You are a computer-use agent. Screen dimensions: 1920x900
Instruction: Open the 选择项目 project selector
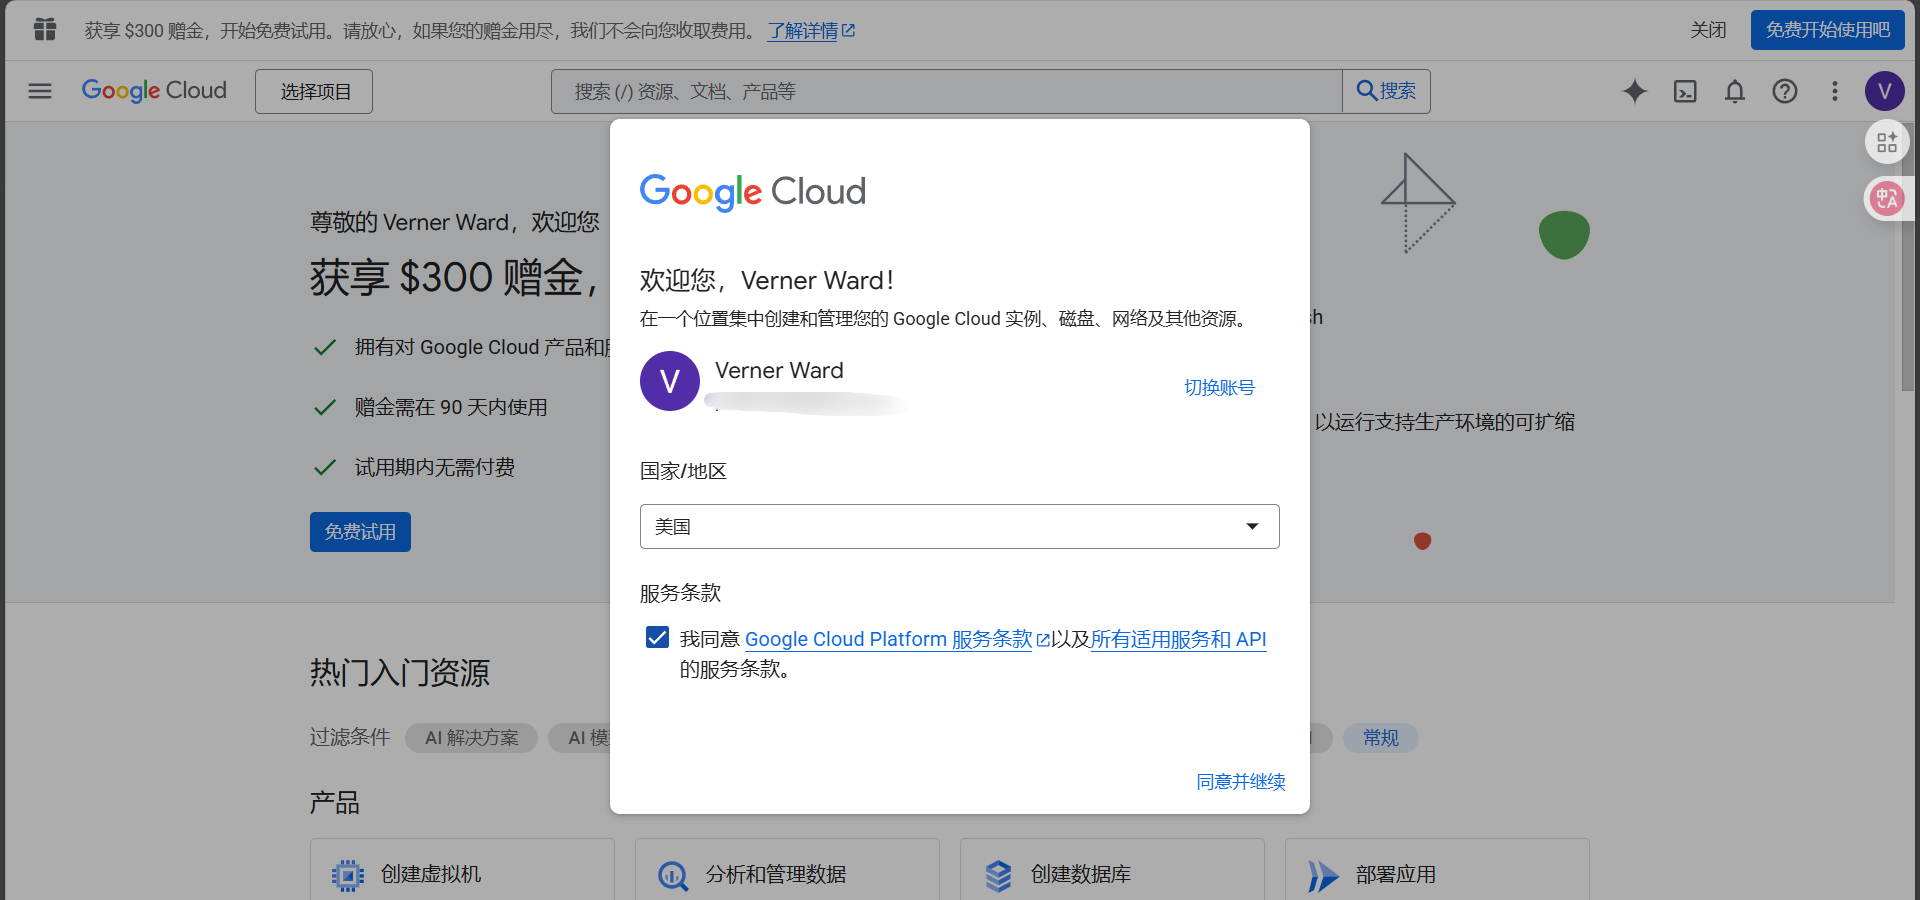314,91
